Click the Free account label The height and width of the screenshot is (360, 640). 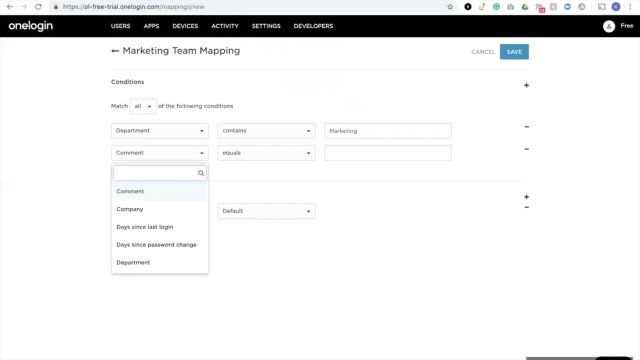coord(627,26)
